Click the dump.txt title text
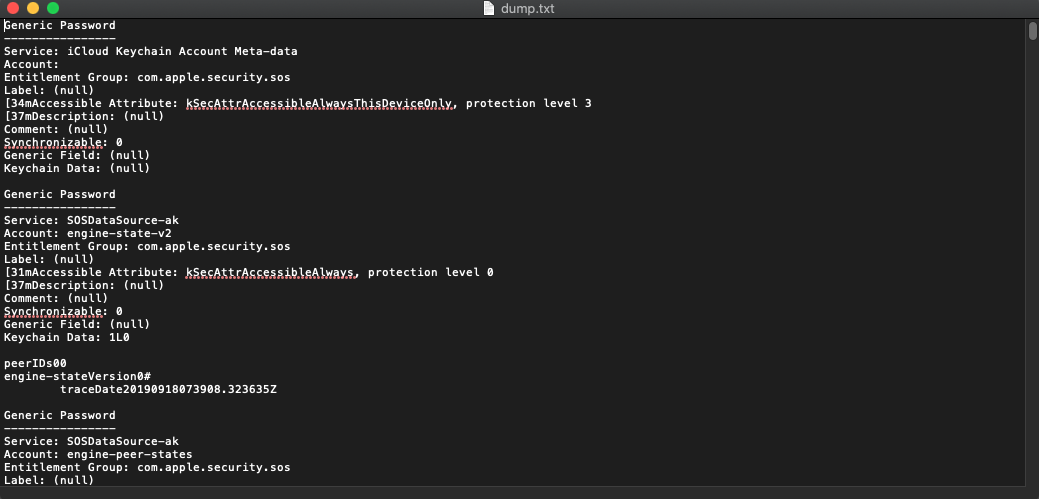This screenshot has height=499, width=1039. coord(526,8)
